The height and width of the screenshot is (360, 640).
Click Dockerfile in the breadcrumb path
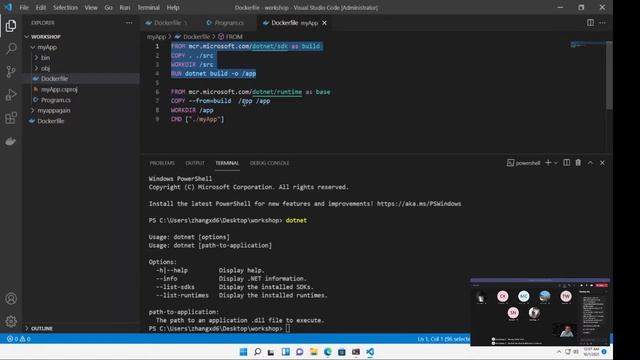(x=196, y=36)
